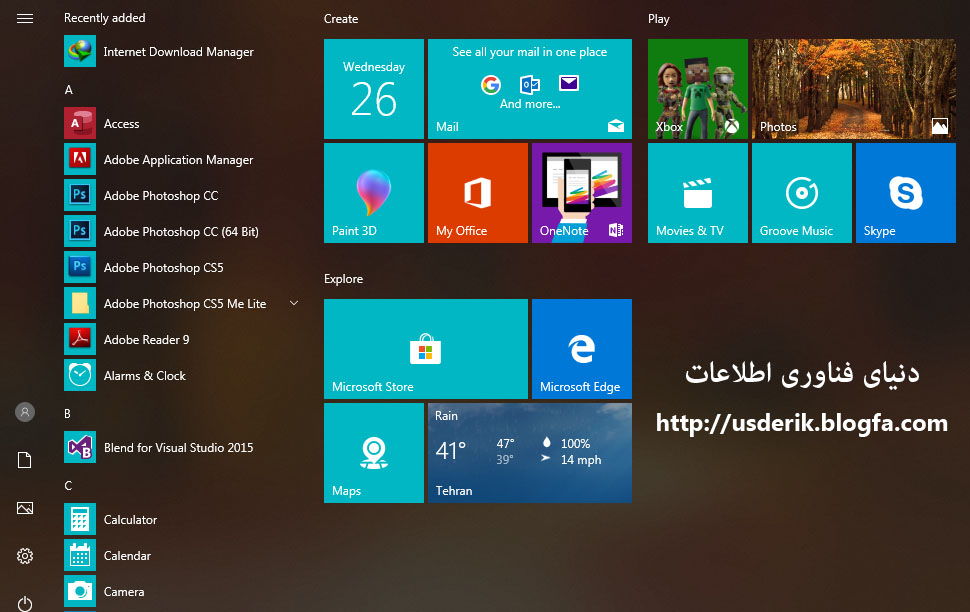Screen dimensions: 970x612
Task: Click the Power icon in sidebar
Action: point(25,603)
